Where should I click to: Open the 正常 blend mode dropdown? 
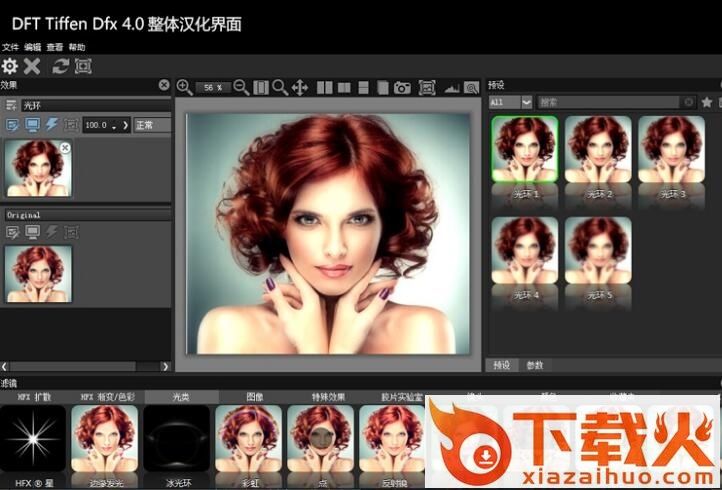(x=152, y=125)
